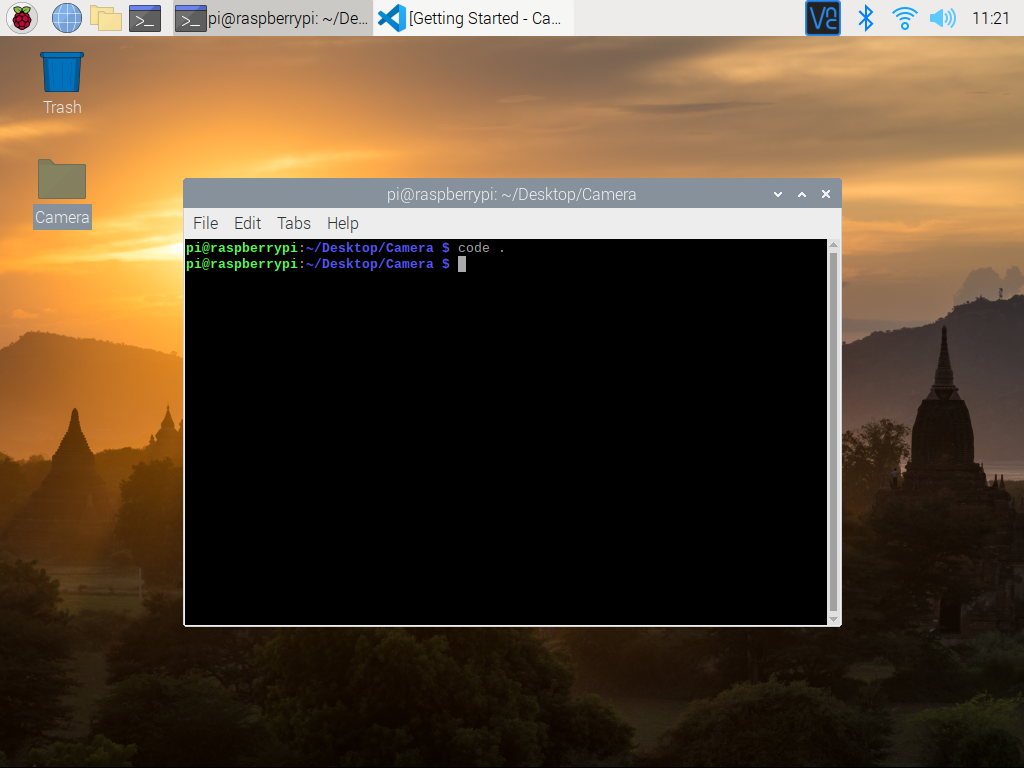This screenshot has height=768, width=1024.
Task: Open the Trash on the desktop
Action: pyautogui.click(x=61, y=70)
